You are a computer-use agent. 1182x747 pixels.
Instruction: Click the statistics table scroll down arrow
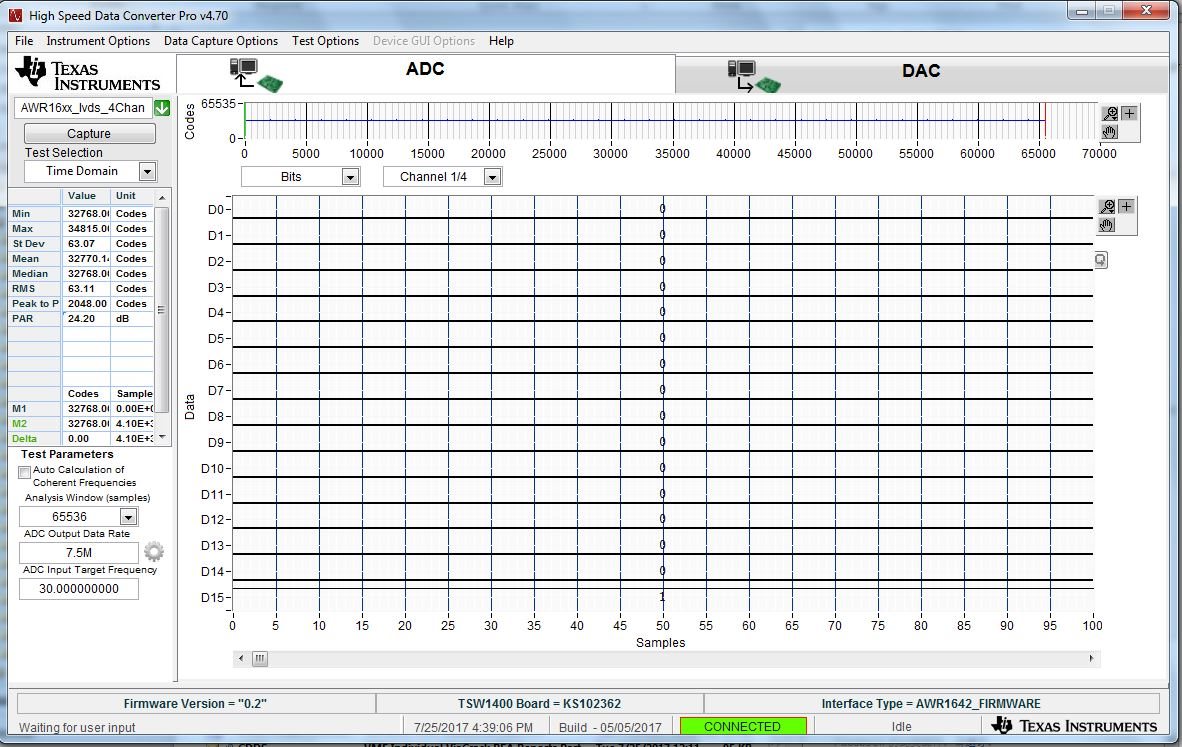pos(161,438)
